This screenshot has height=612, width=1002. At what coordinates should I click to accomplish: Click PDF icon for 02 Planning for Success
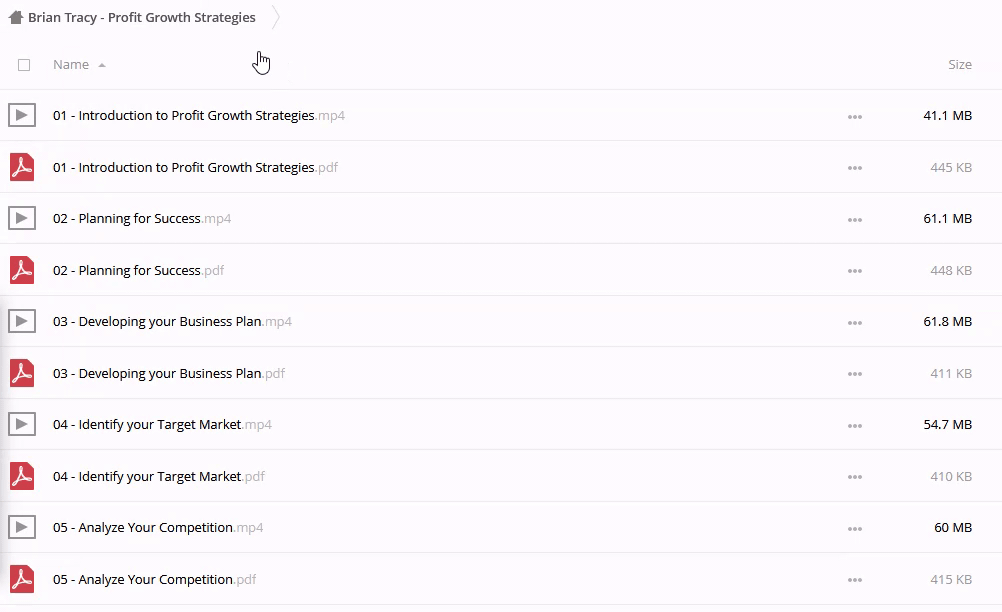click(21, 270)
